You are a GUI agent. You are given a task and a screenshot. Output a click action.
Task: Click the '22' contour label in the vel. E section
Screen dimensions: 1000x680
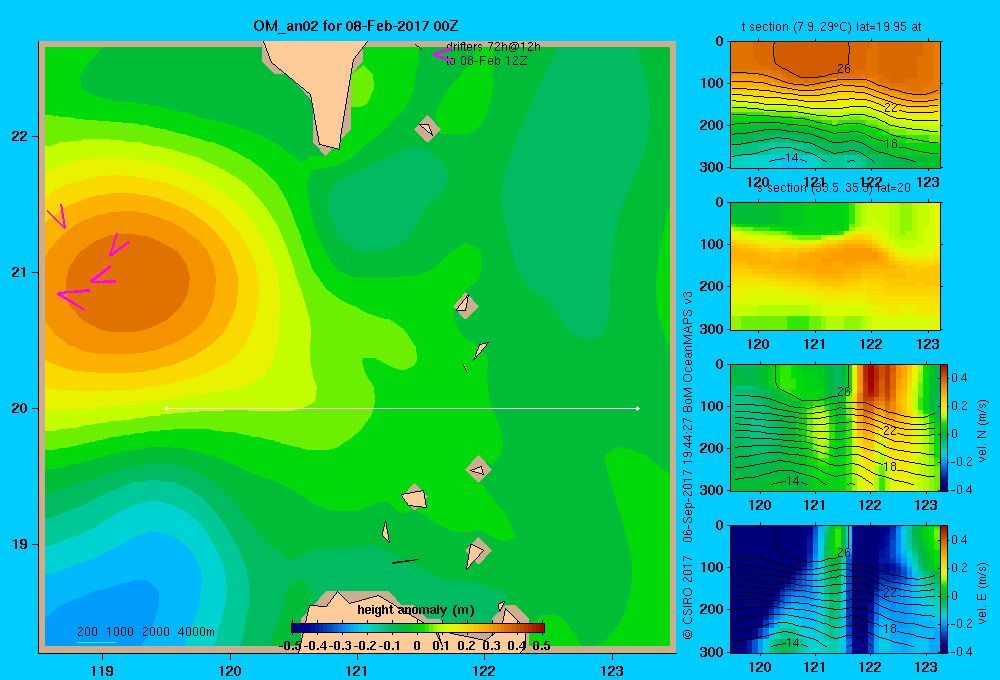pyautogui.click(x=890, y=593)
